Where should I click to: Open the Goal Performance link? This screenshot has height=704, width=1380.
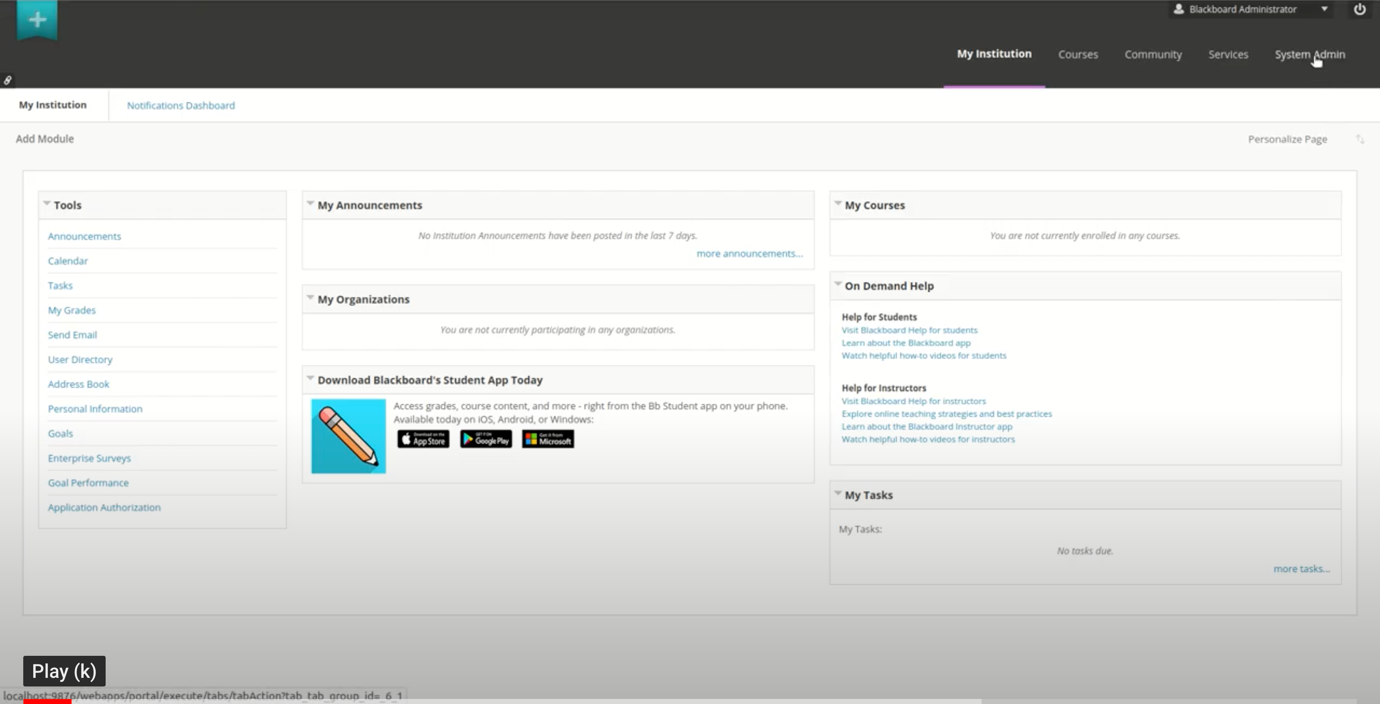(88, 483)
